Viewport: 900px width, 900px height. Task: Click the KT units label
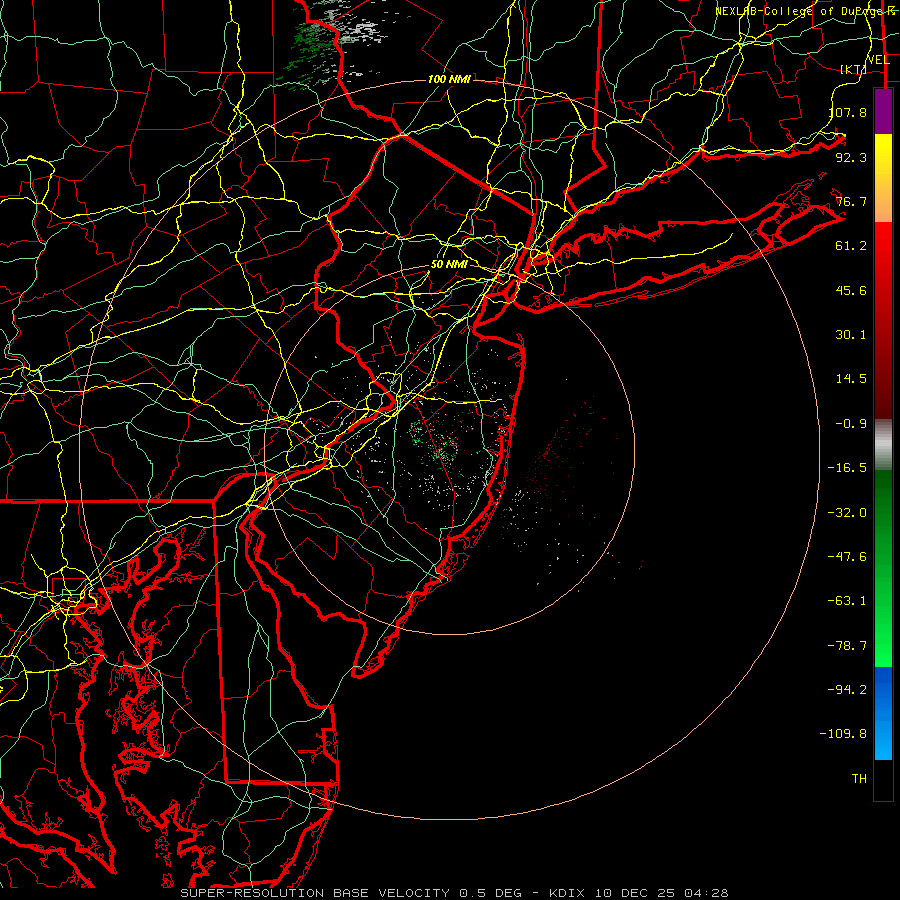click(x=853, y=69)
